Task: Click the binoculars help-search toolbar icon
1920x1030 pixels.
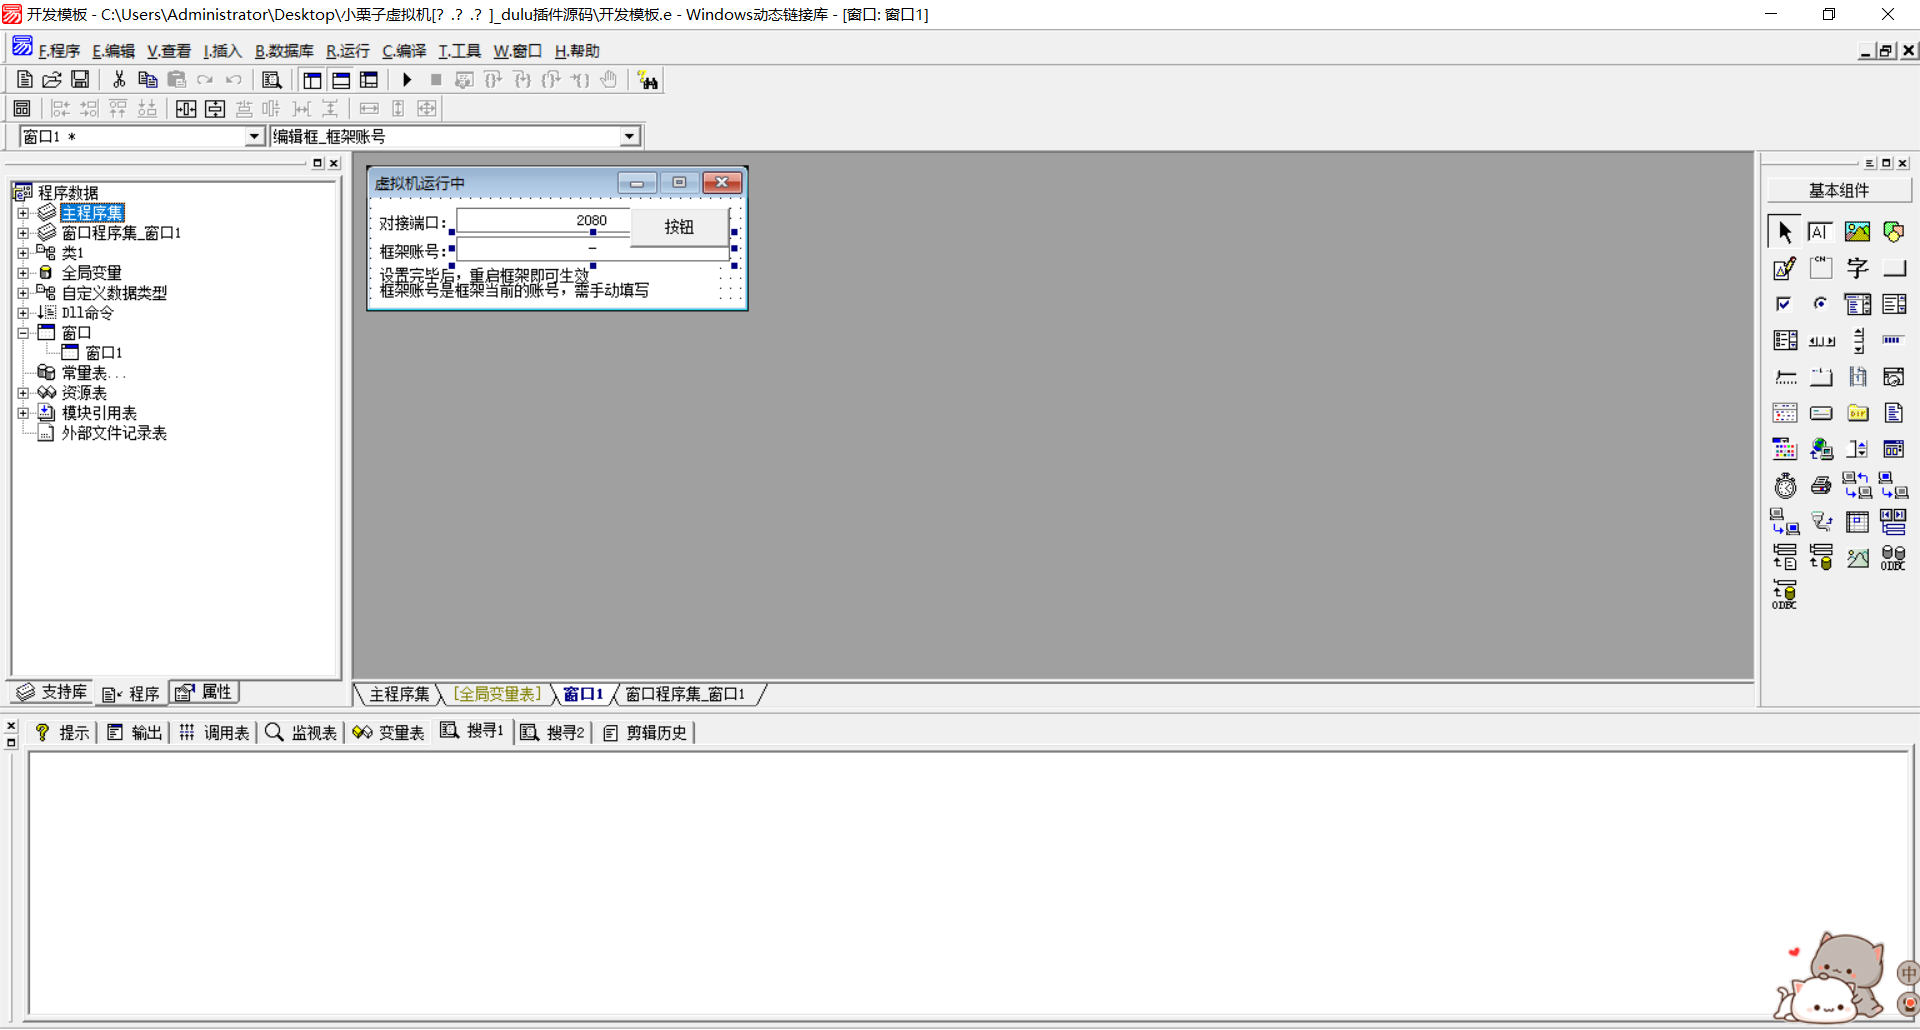Action: [648, 80]
